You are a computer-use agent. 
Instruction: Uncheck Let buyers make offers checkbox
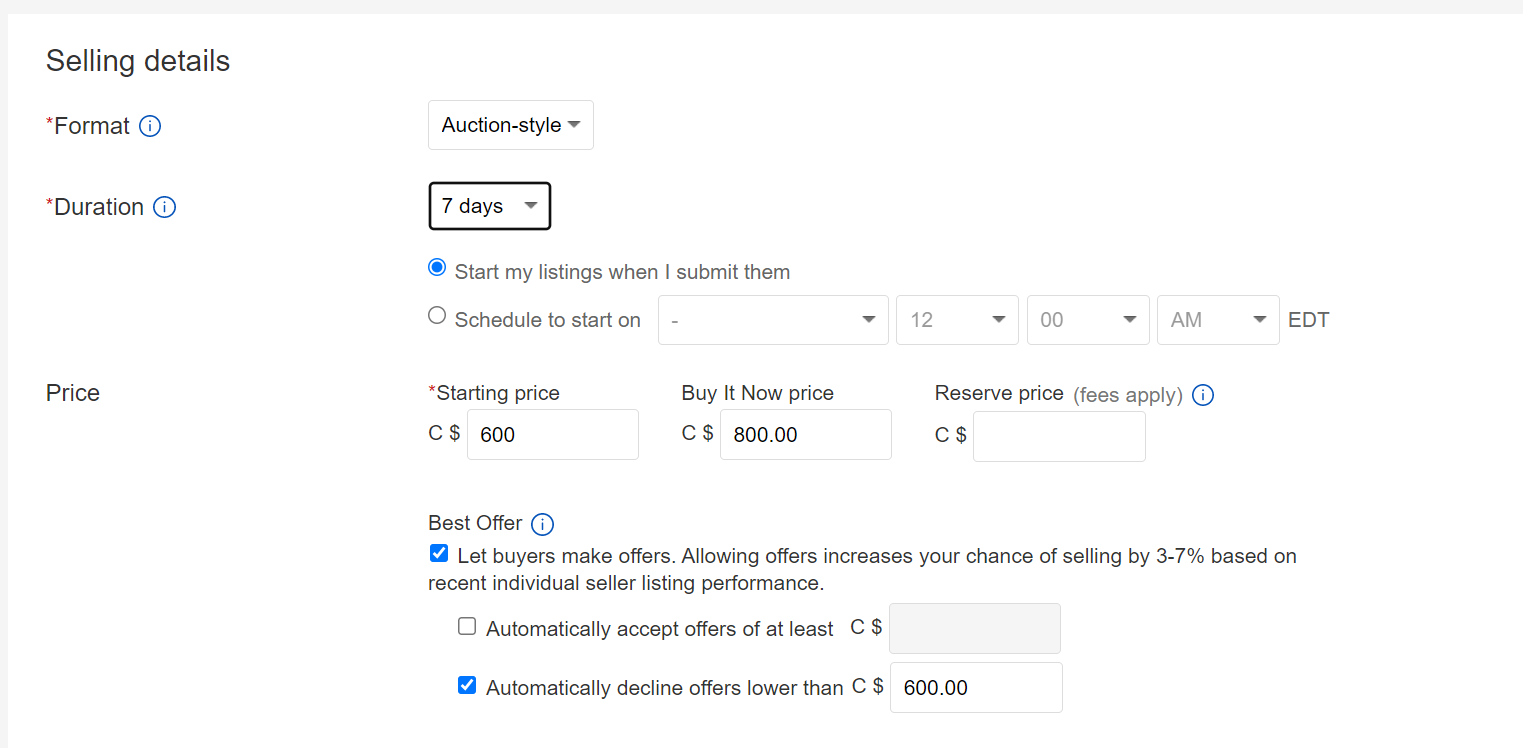(439, 553)
